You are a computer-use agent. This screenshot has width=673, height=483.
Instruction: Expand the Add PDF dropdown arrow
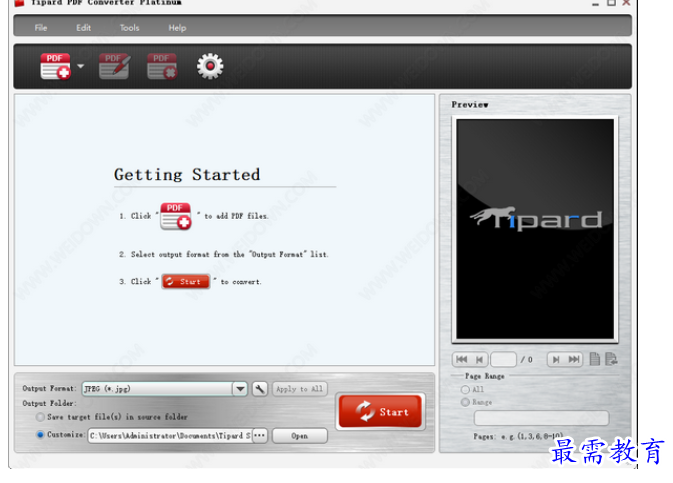(80, 66)
